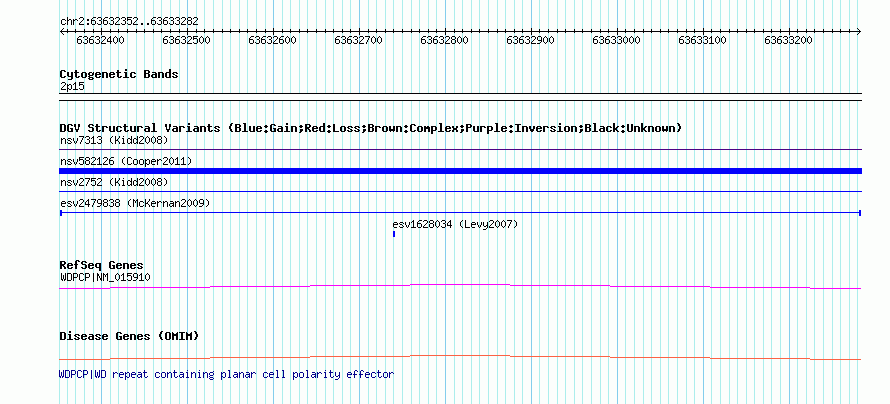Select variant label esv1628034 (Levy2007)
Screen dimensions: 890x404
[455, 225]
